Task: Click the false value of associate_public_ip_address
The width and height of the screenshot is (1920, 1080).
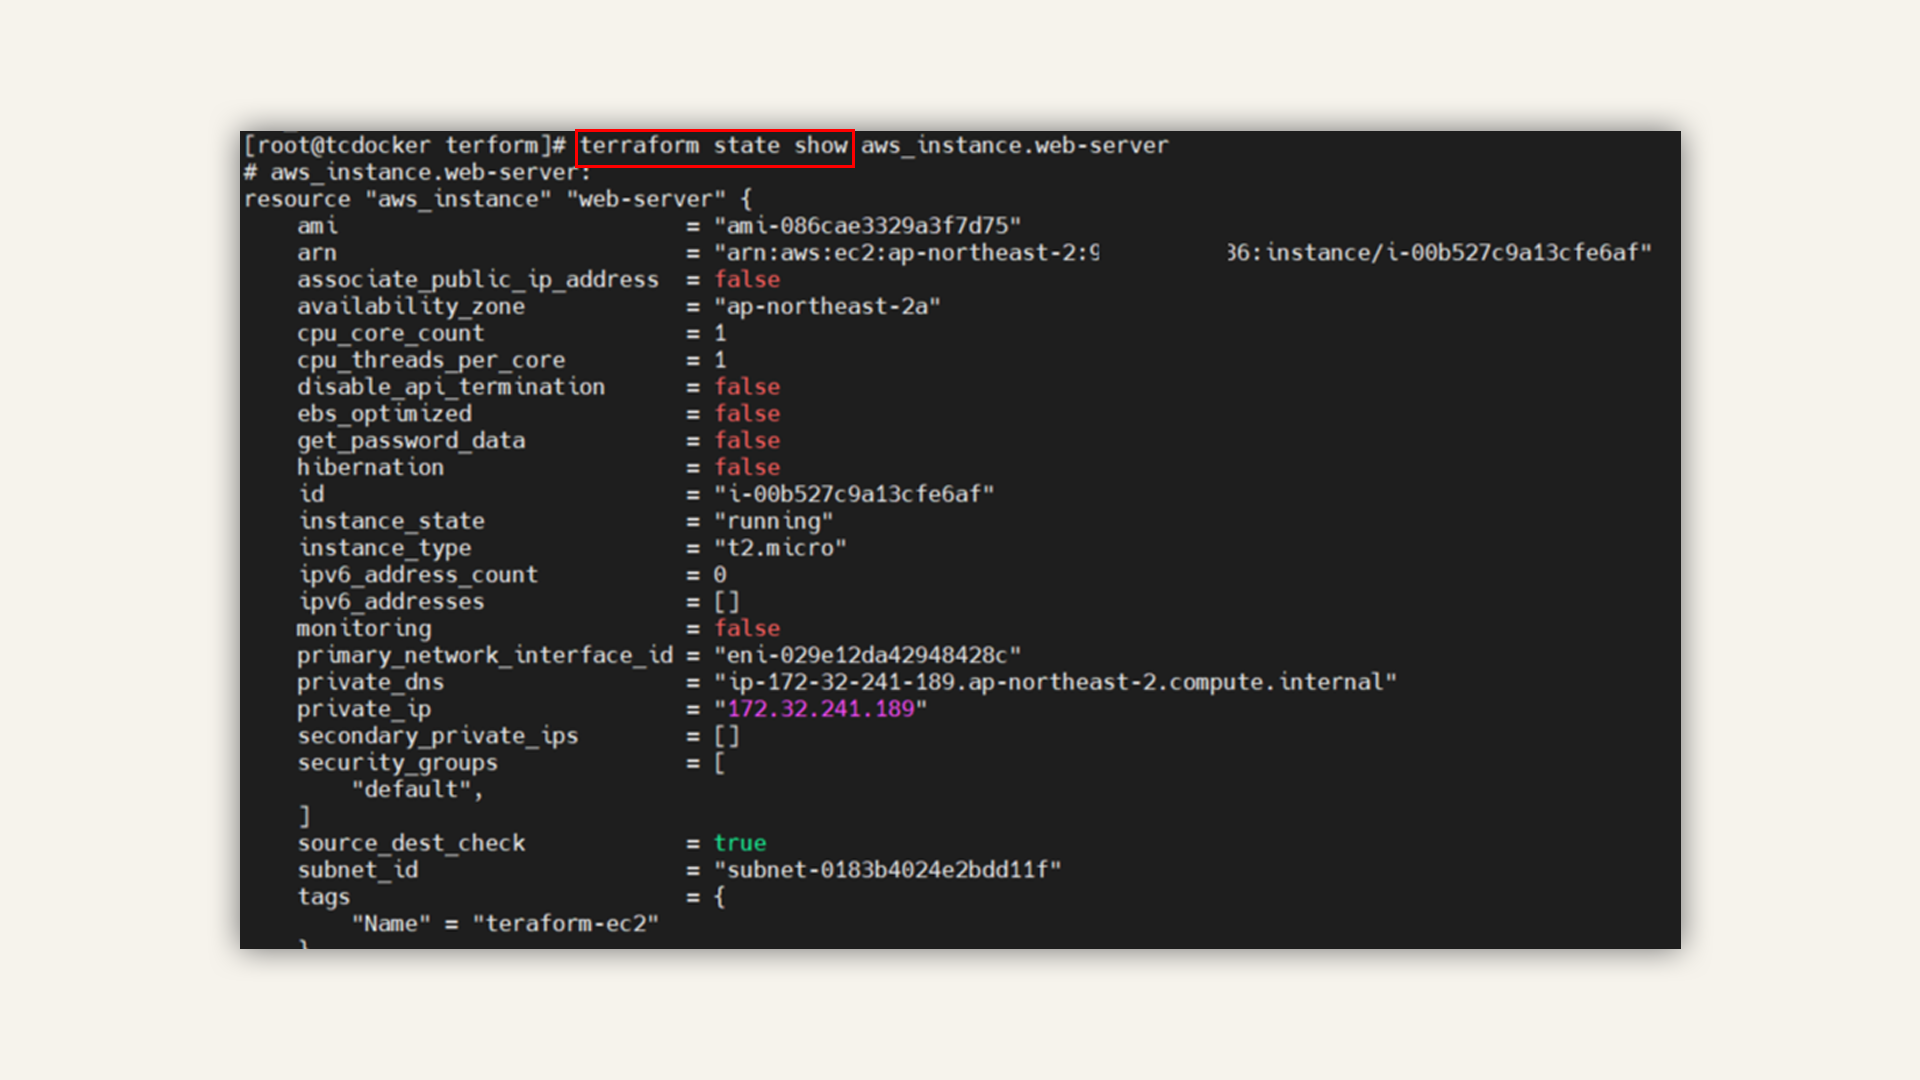Action: pos(747,280)
